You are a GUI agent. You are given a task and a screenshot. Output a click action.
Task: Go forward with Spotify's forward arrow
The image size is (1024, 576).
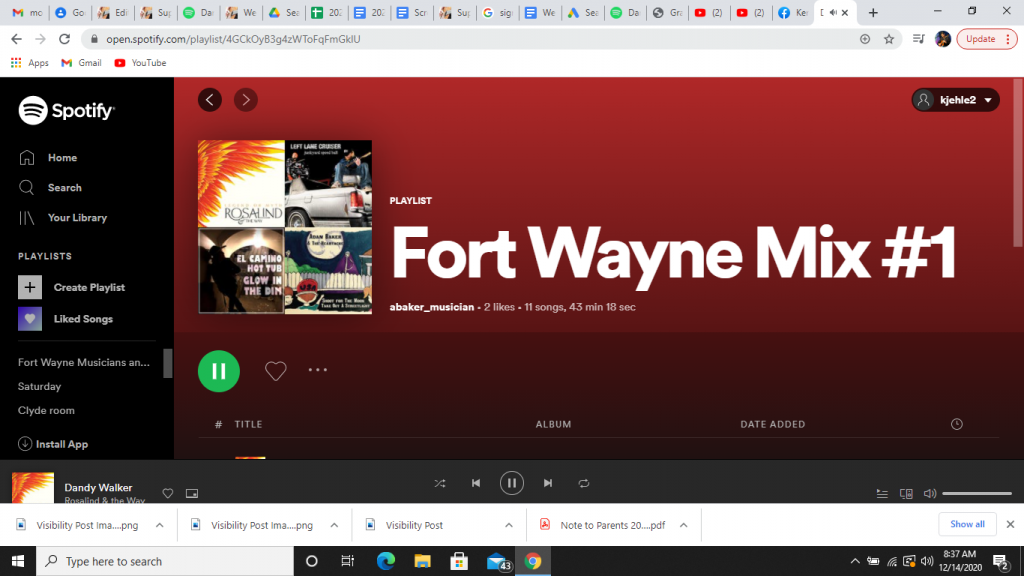[x=246, y=100]
